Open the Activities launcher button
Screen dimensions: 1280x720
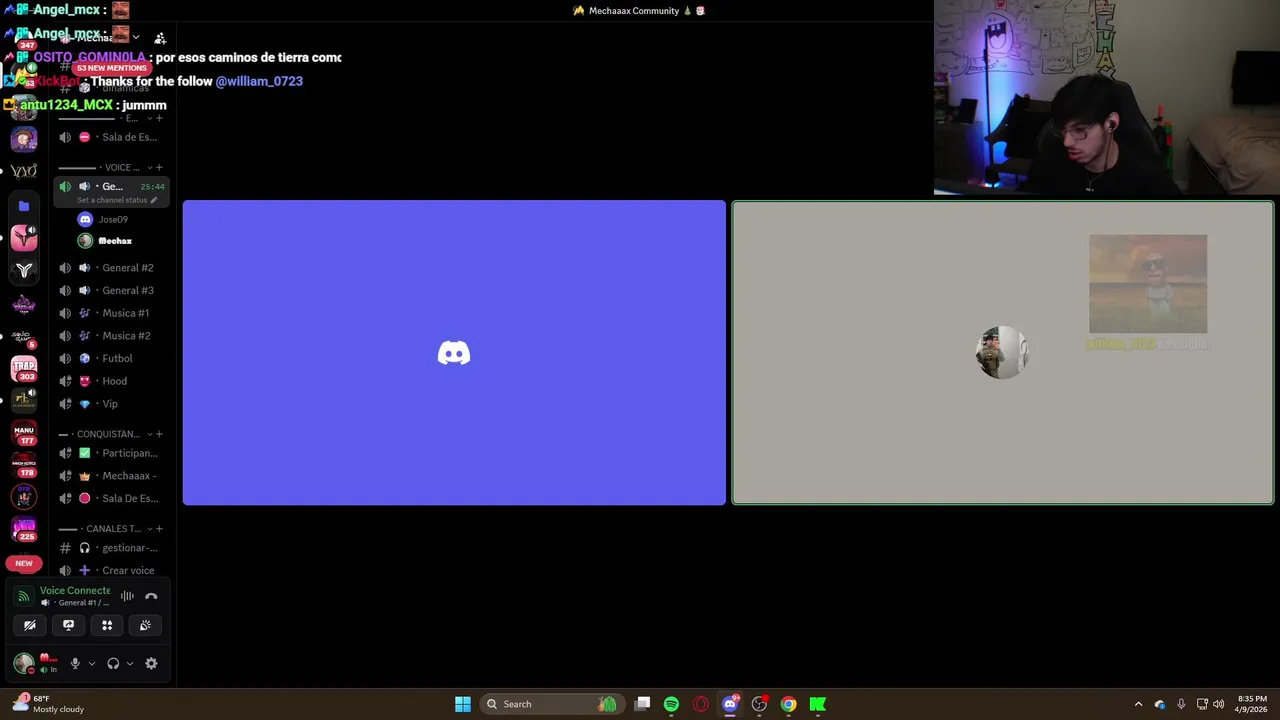[107, 625]
